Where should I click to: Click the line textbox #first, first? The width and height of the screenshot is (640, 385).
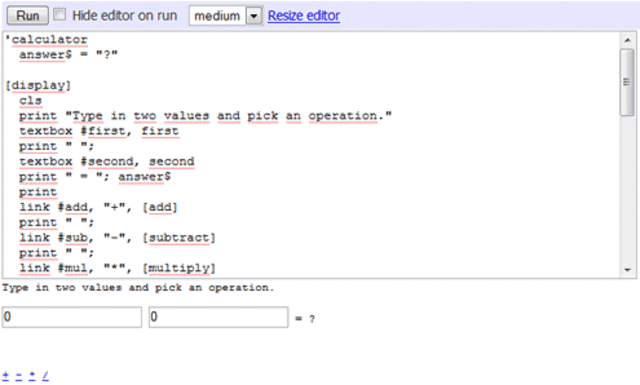pyautogui.click(x=99, y=131)
